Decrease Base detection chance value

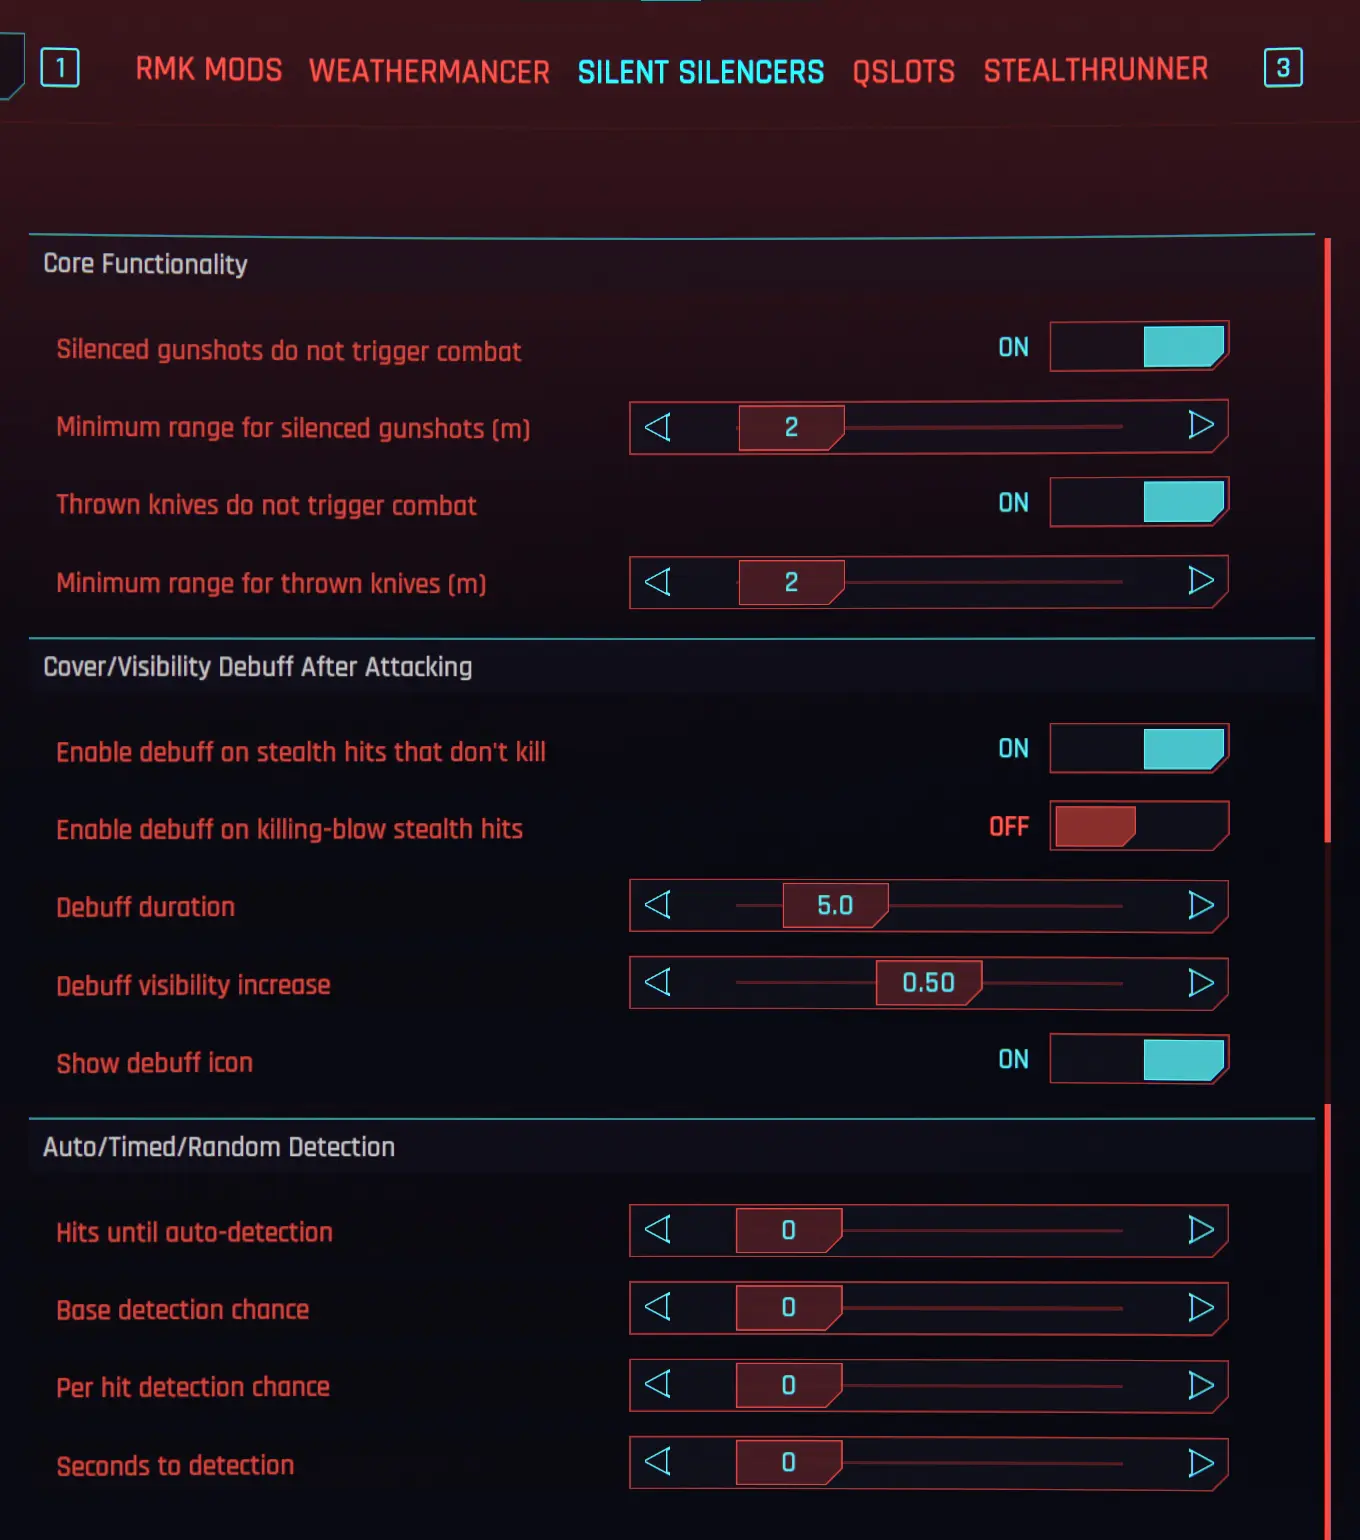[657, 1307]
